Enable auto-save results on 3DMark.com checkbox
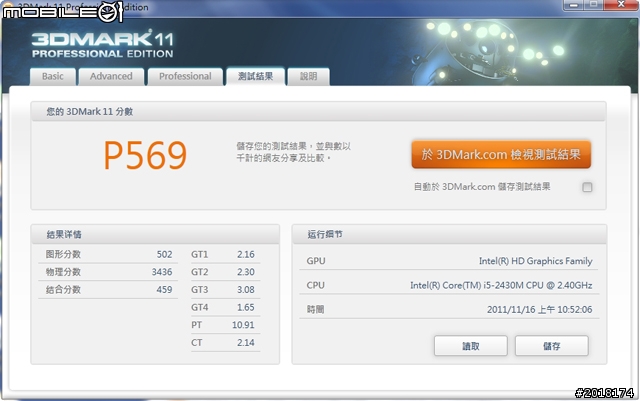This screenshot has width=640, height=401. (x=587, y=187)
